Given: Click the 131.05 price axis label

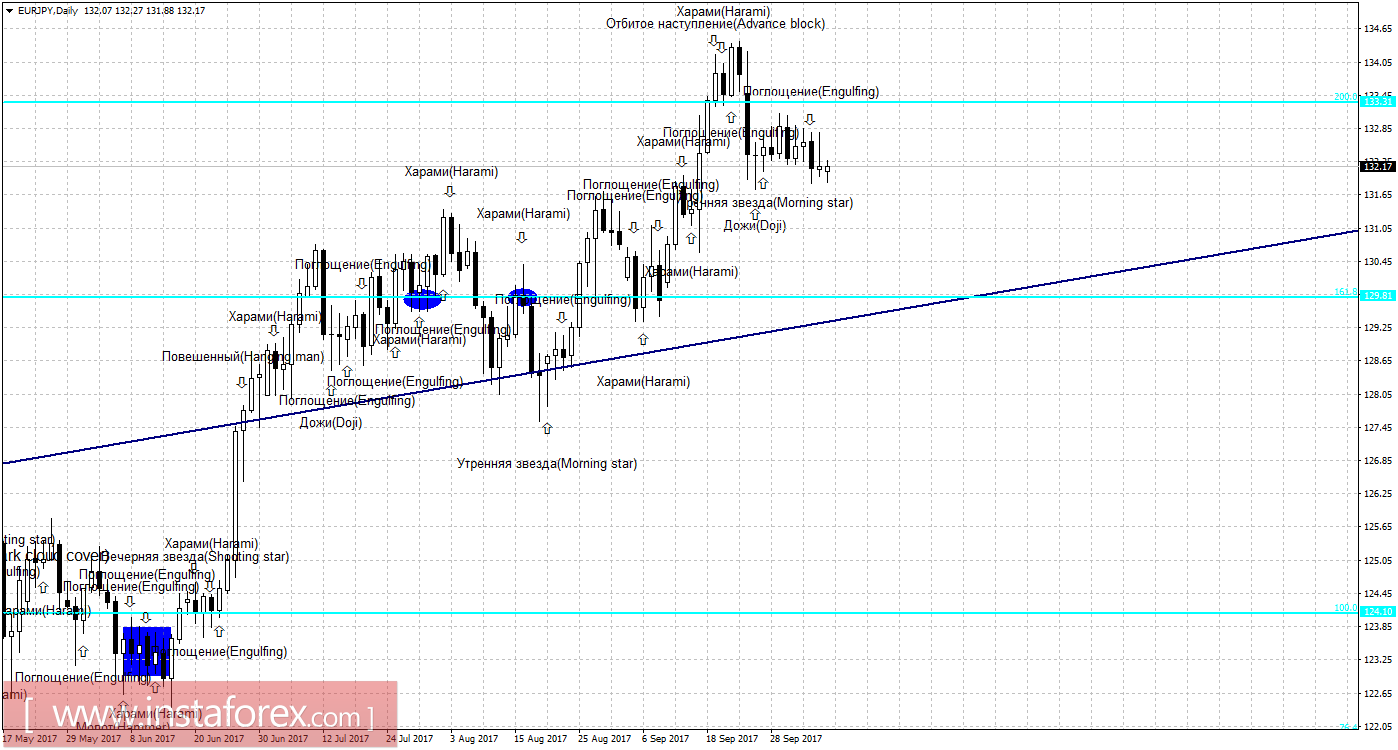Looking at the screenshot, I should tap(1378, 229).
